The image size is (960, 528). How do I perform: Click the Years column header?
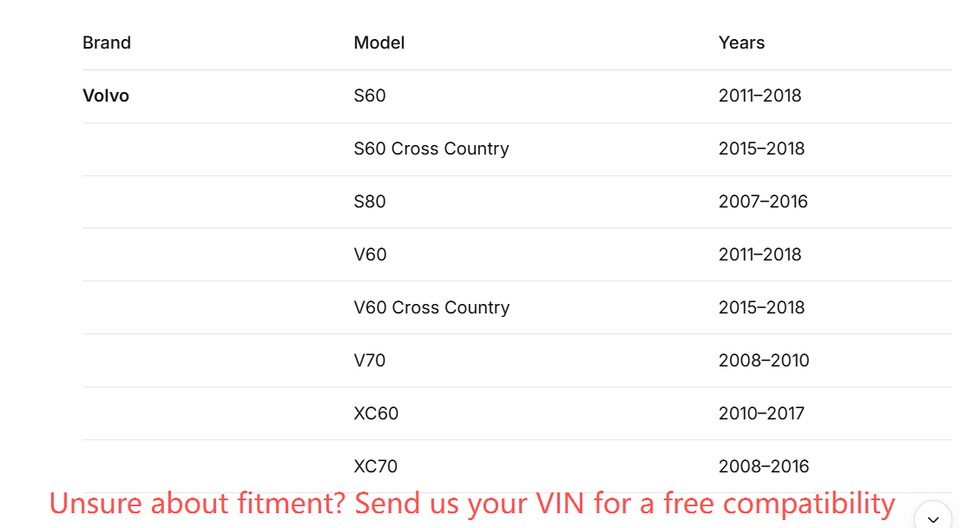tap(741, 43)
